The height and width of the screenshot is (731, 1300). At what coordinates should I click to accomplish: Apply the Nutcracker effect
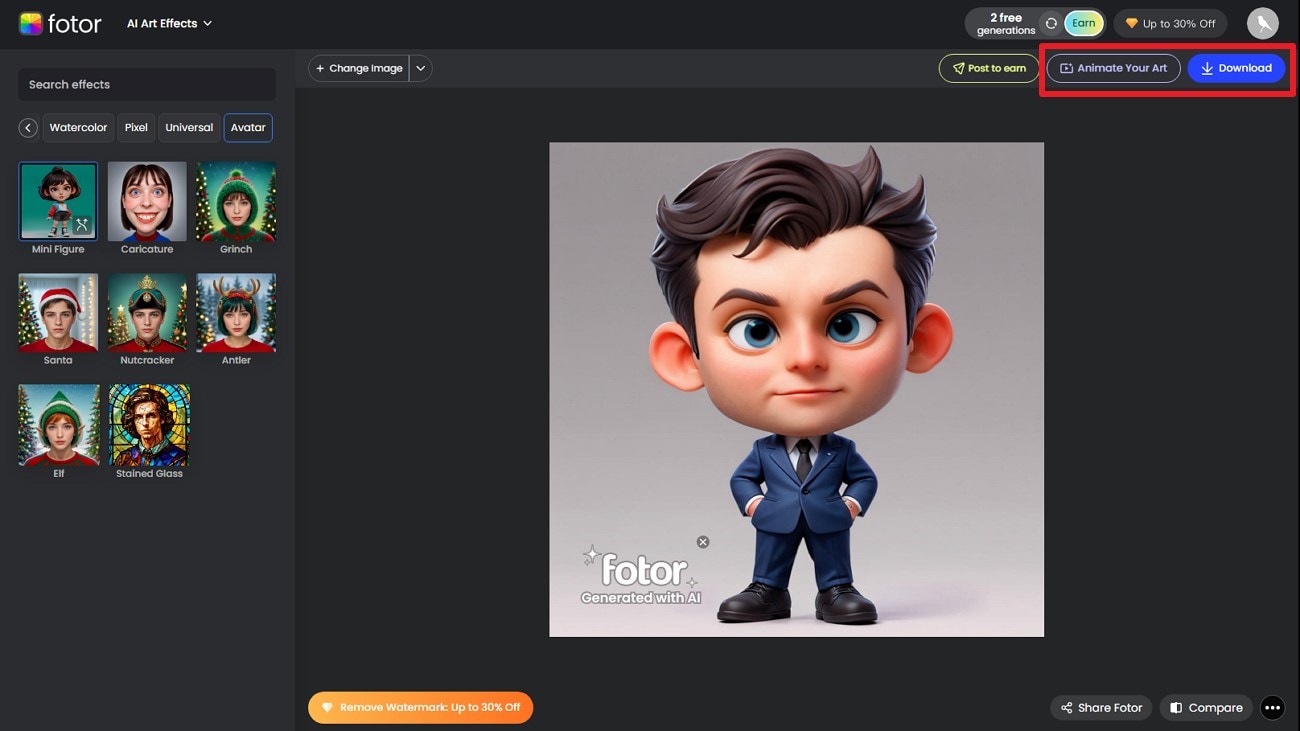point(147,312)
